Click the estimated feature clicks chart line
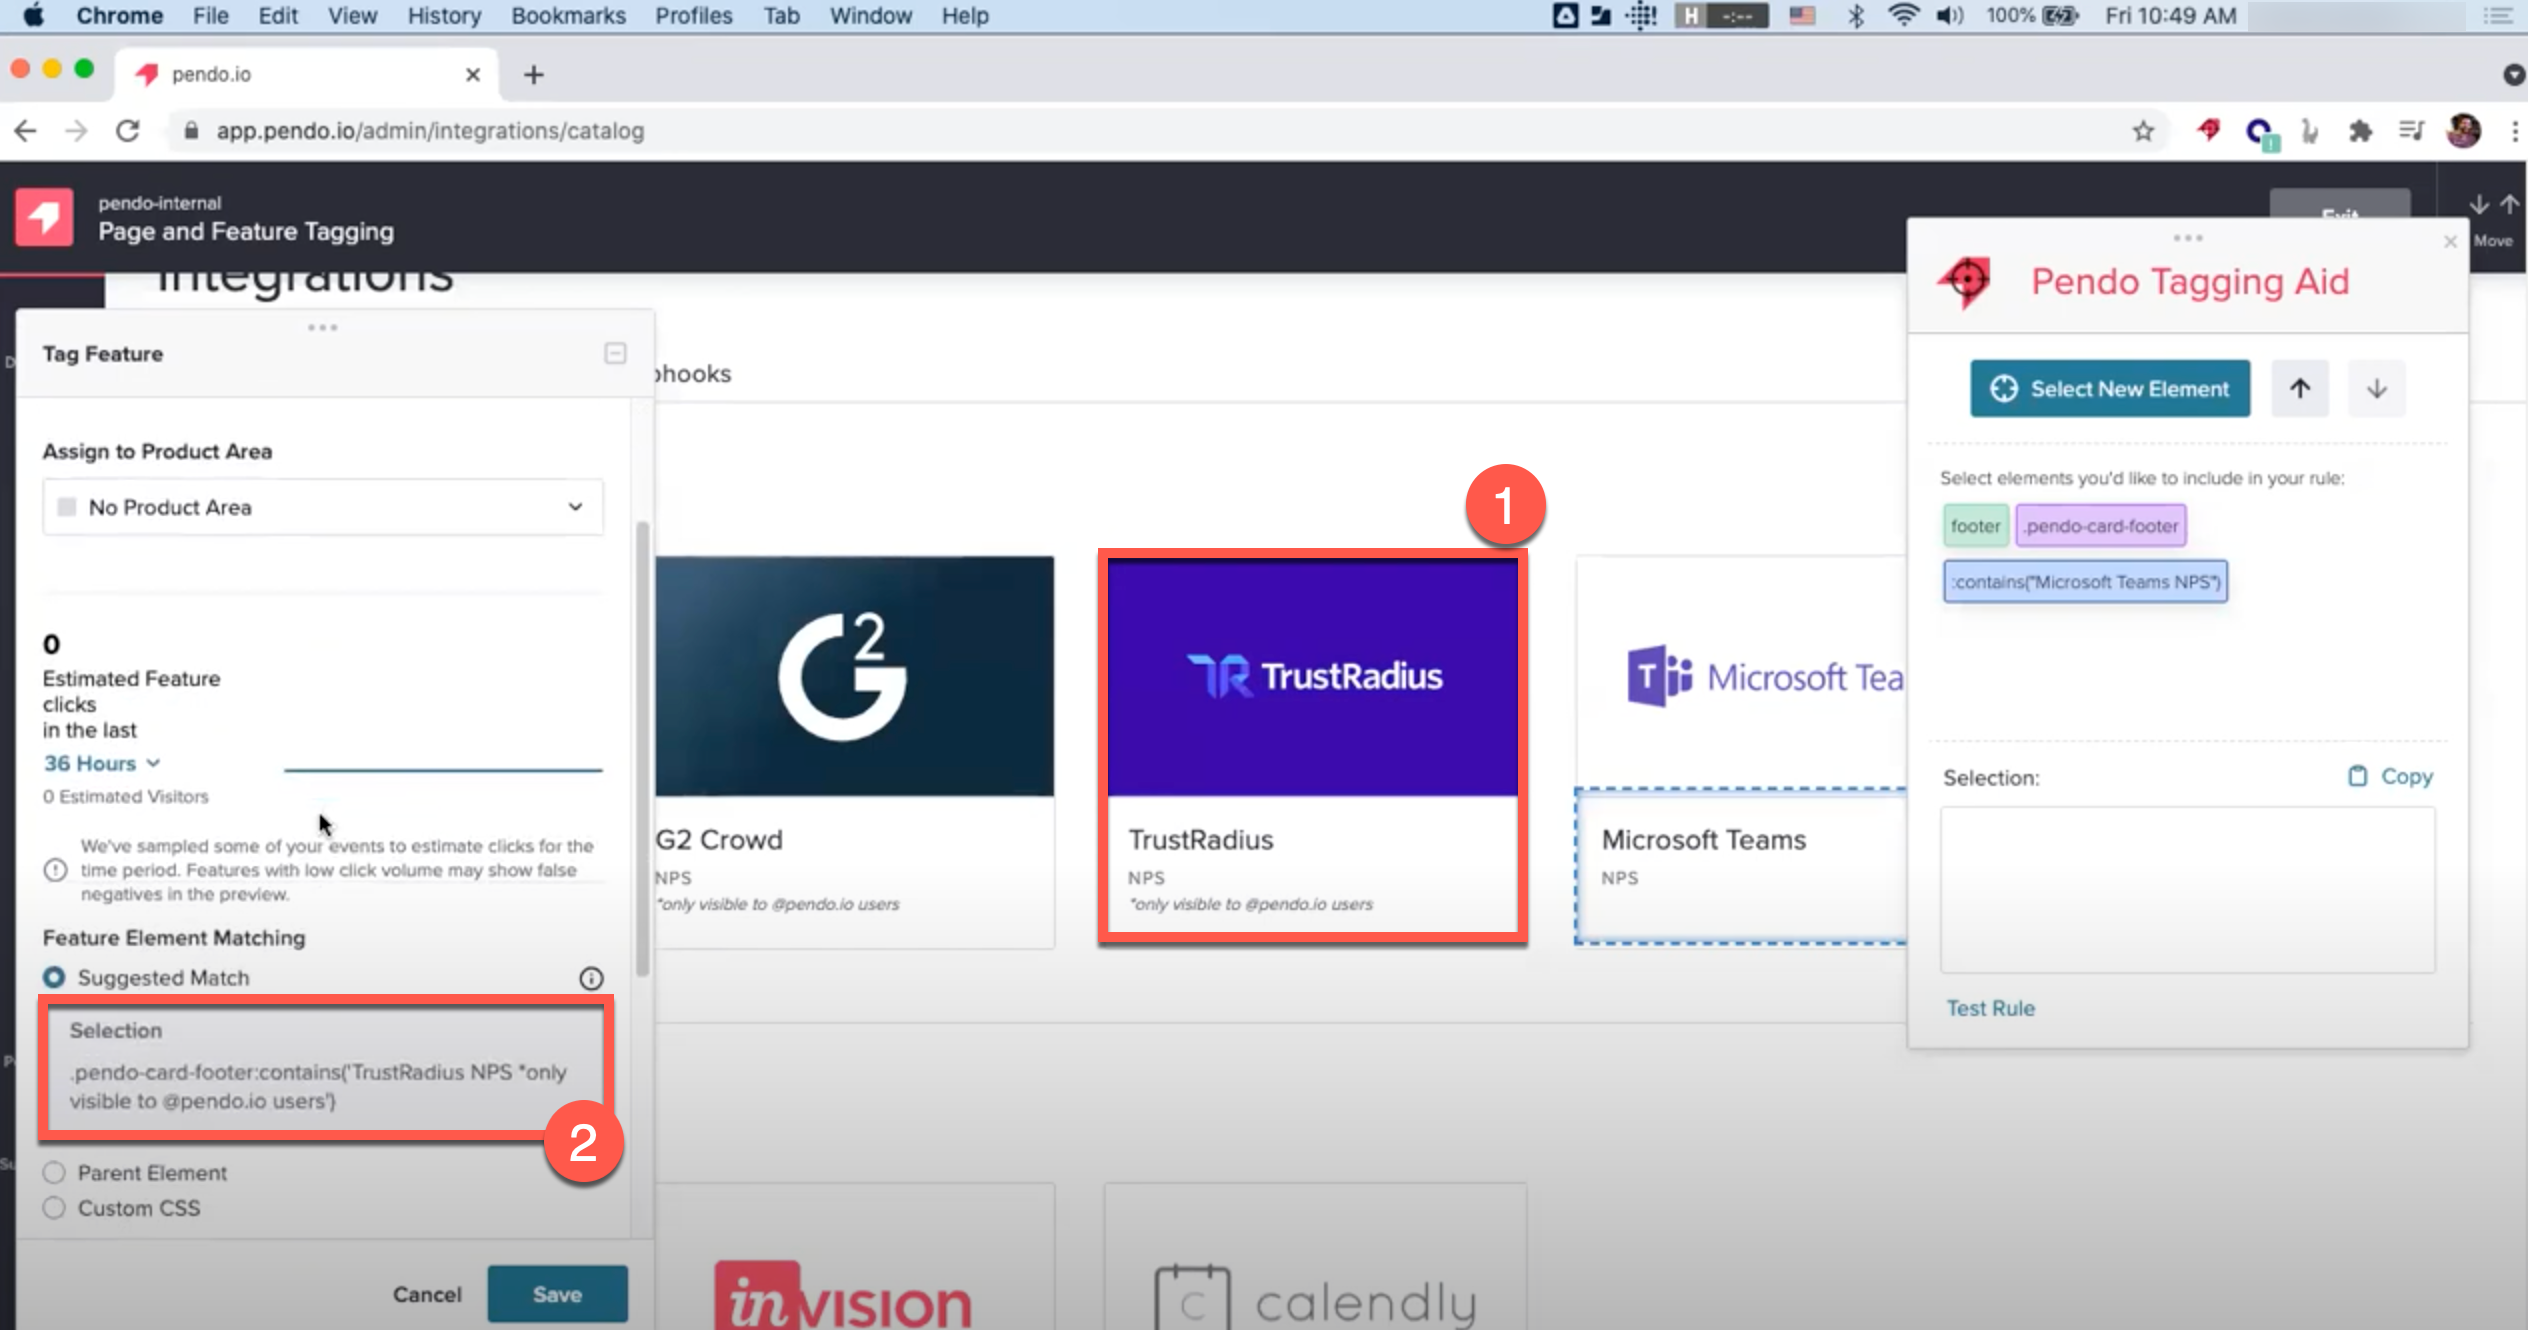This screenshot has height=1330, width=2528. pos(443,770)
